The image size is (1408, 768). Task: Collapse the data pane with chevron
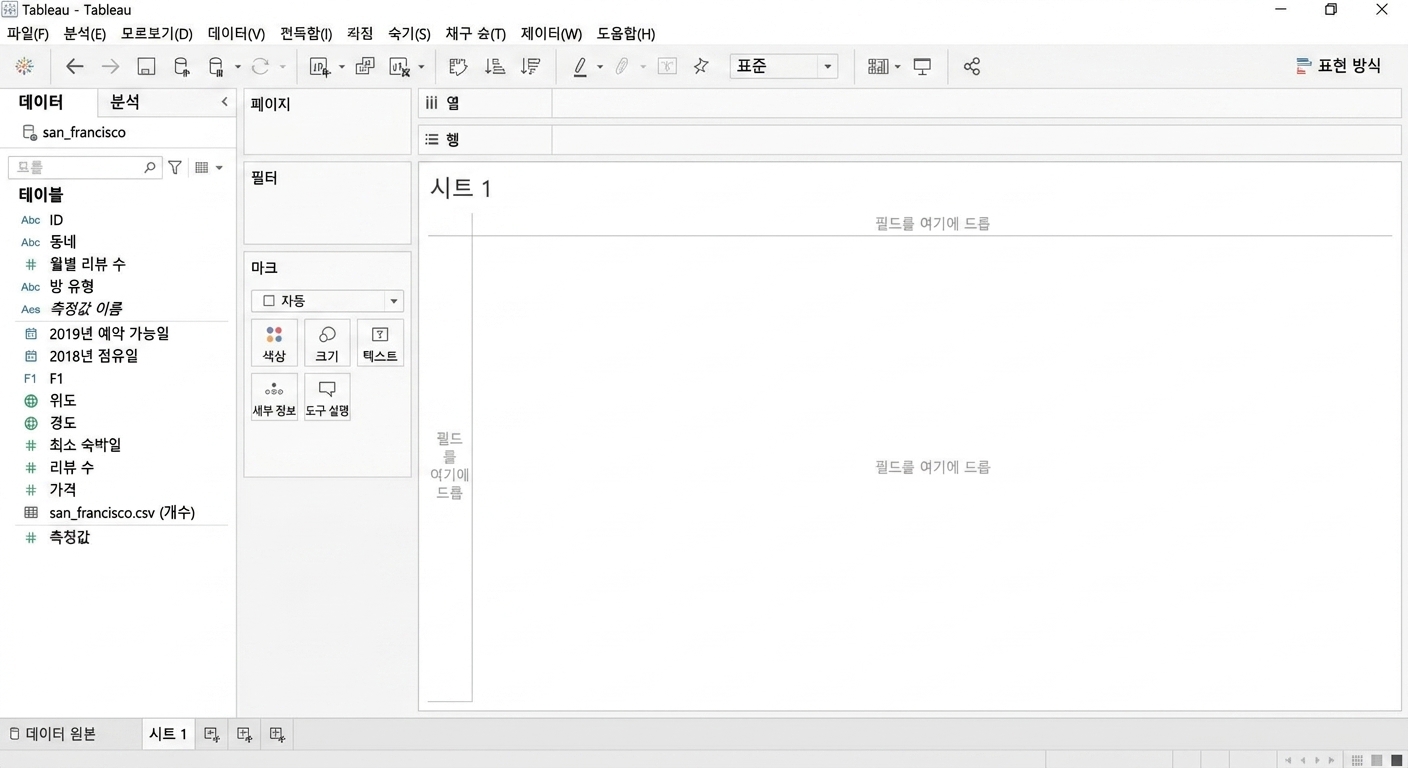224,102
